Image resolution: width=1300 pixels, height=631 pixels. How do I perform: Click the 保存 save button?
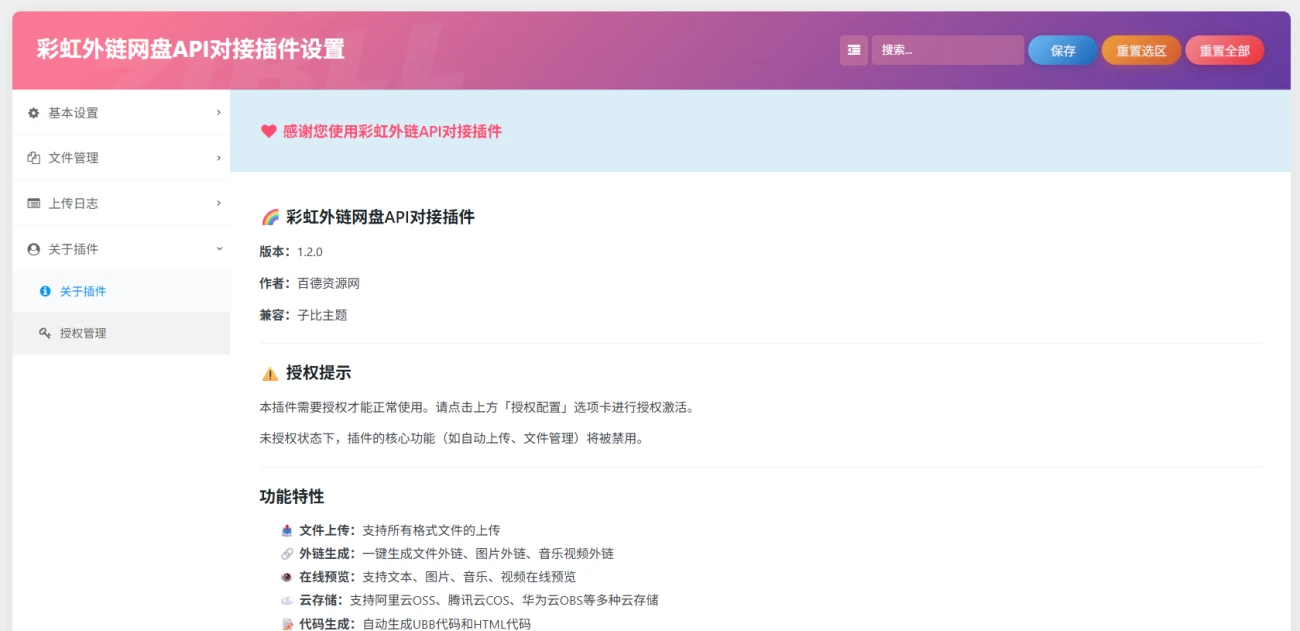pyautogui.click(x=1062, y=50)
